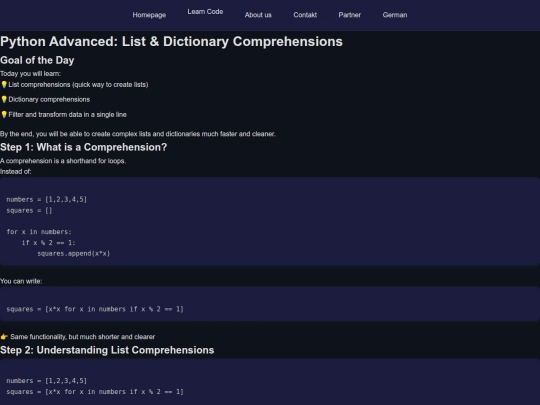Click 'A comprehension is a shorthand for loops.'
Image resolution: width=540 pixels, height=405 pixels.
tap(63, 161)
